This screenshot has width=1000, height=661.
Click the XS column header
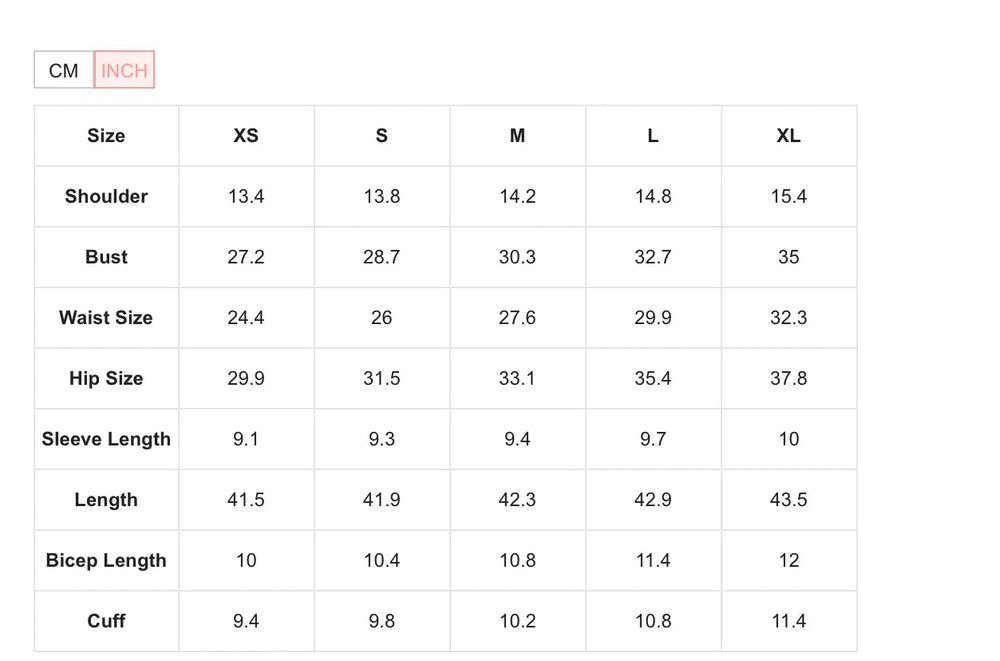point(246,136)
